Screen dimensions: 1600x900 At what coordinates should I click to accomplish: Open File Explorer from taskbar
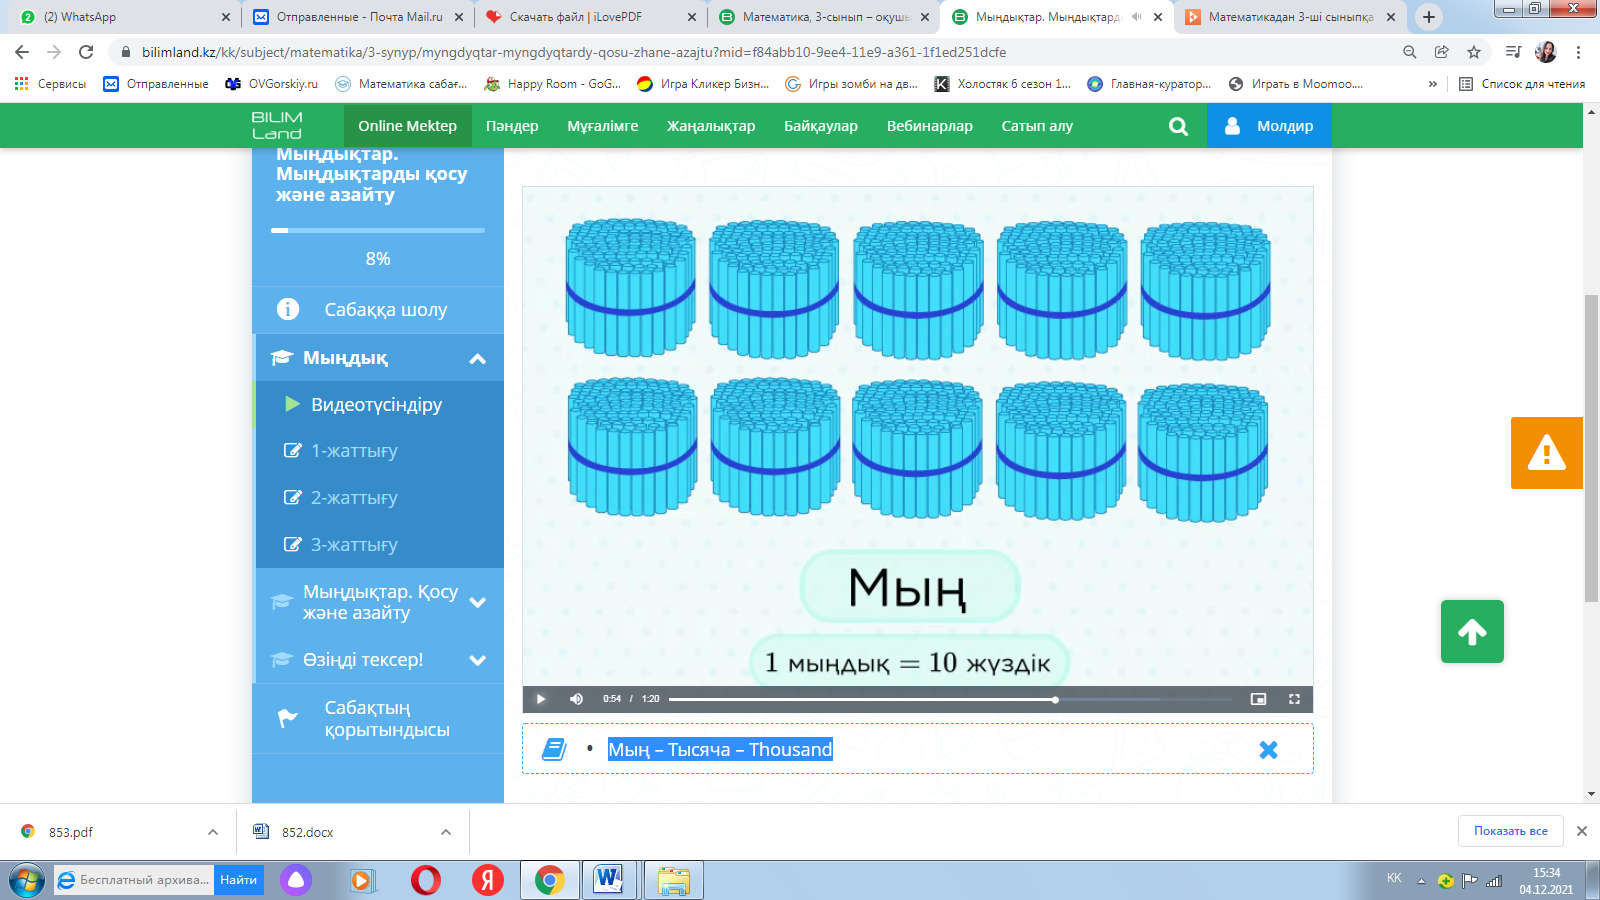point(674,880)
